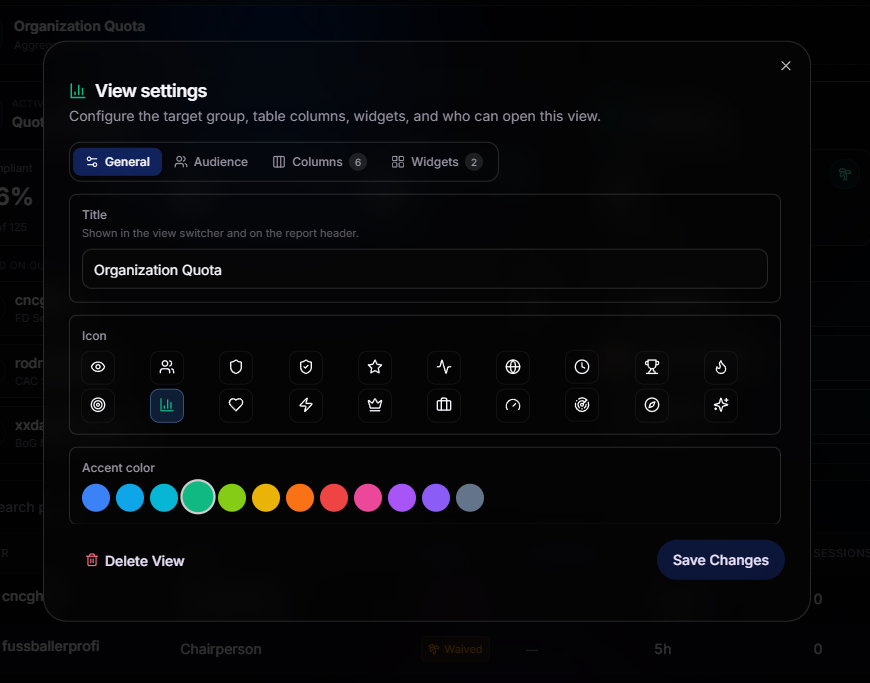Select the red accent color

click(x=334, y=498)
